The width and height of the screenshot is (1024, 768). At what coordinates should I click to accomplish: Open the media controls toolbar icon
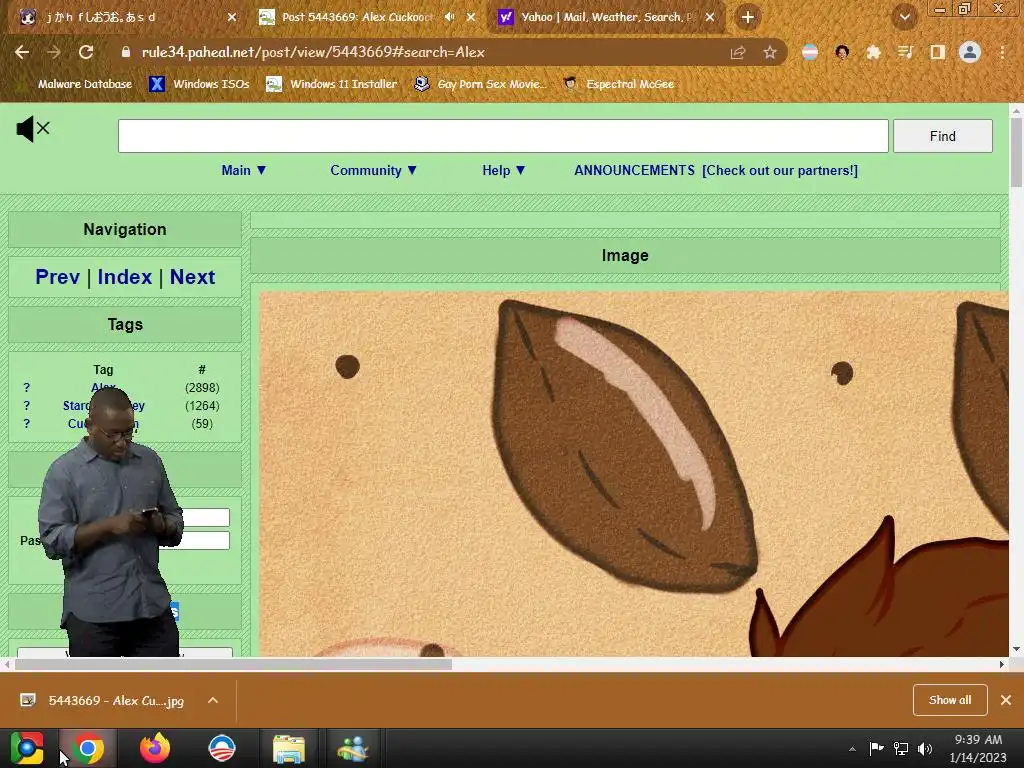pos(905,52)
